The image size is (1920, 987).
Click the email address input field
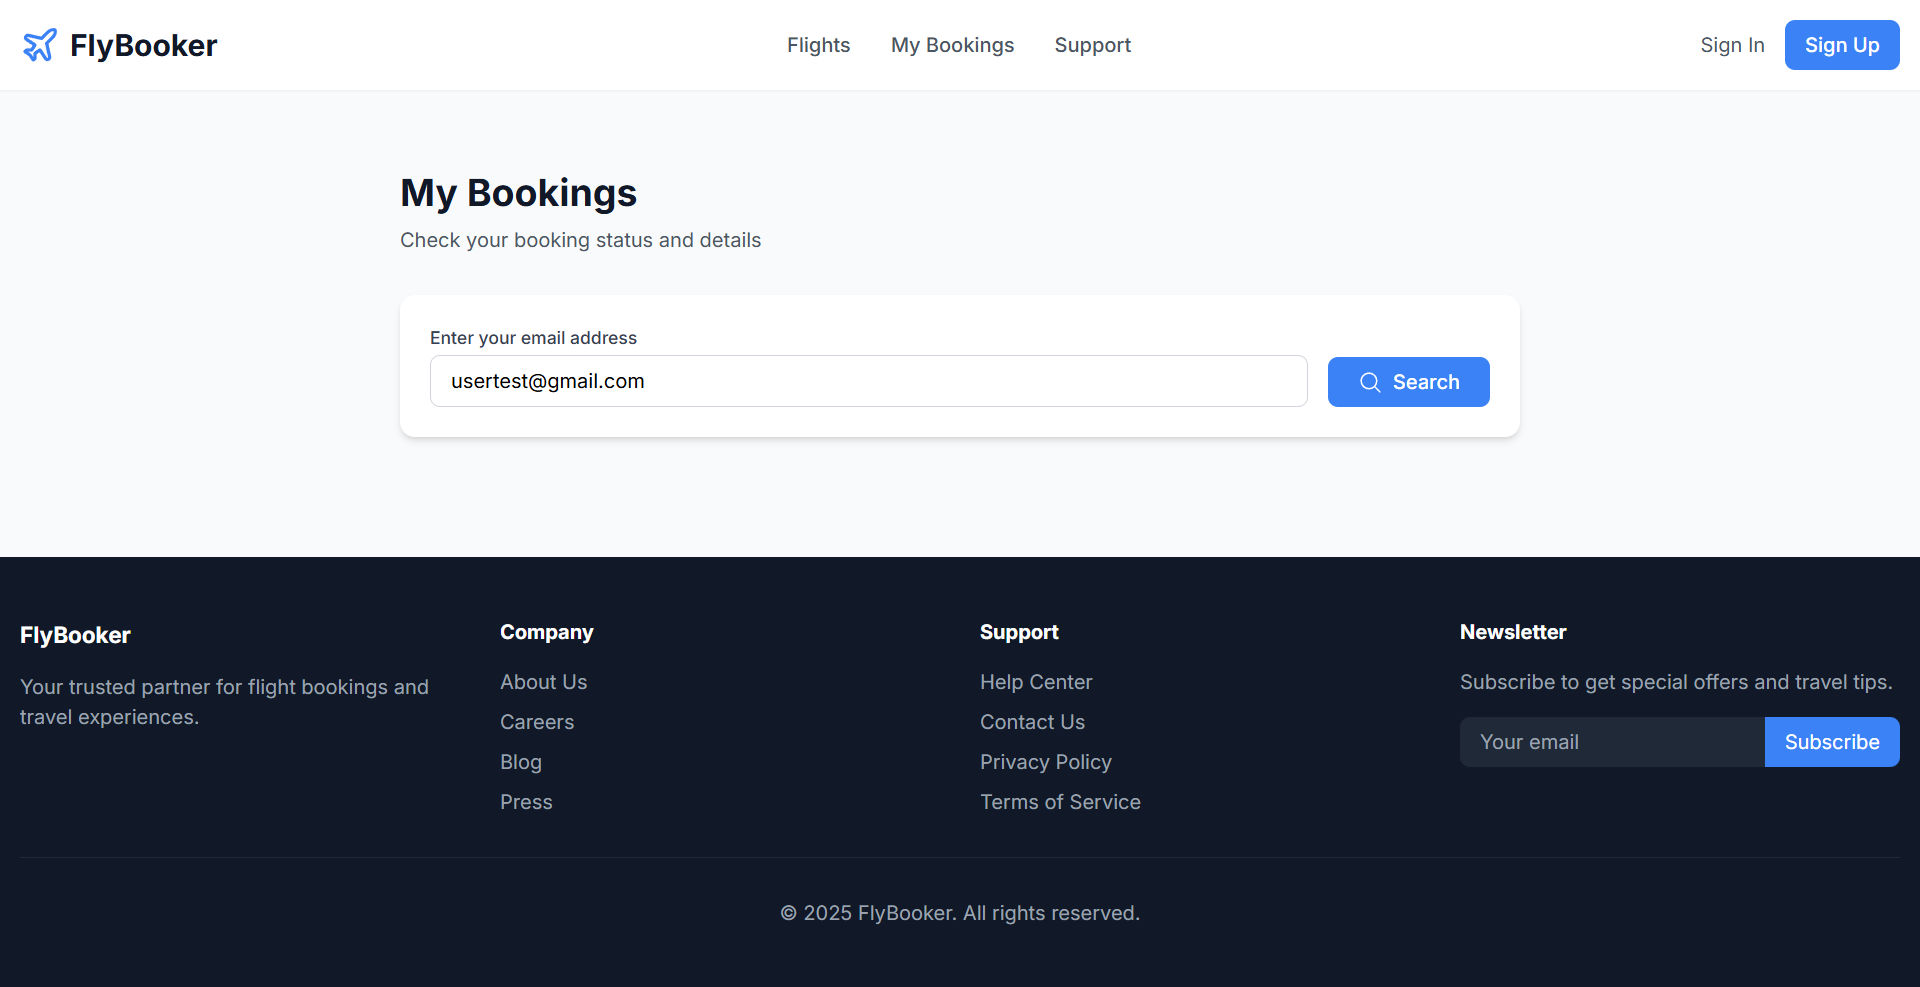coord(868,381)
